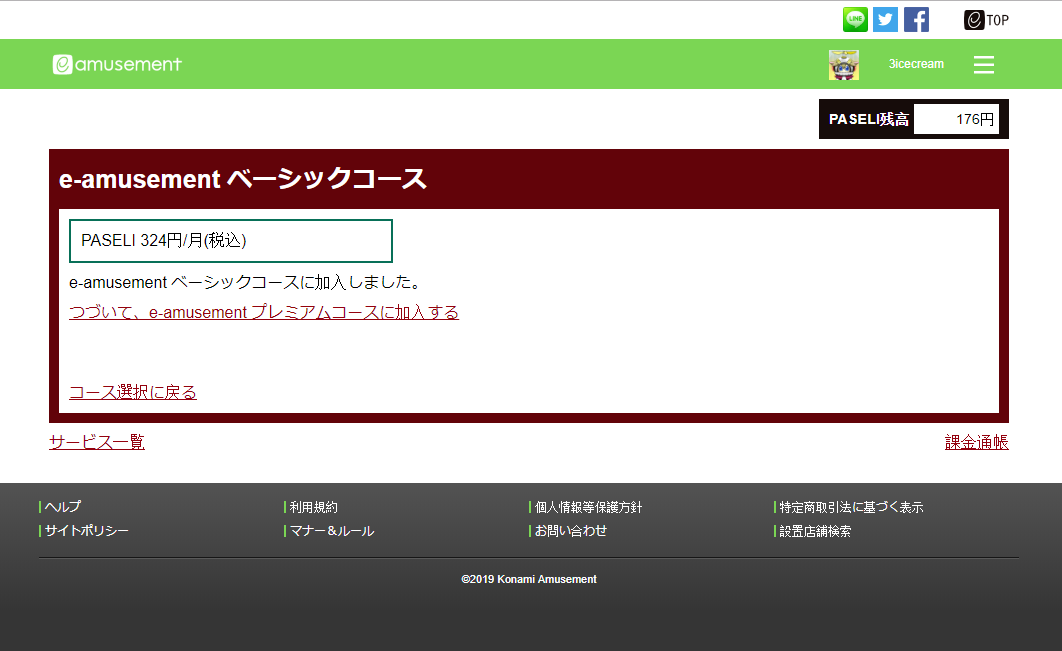Open the e-amusement logo home link
The height and width of the screenshot is (651, 1062).
tap(117, 64)
